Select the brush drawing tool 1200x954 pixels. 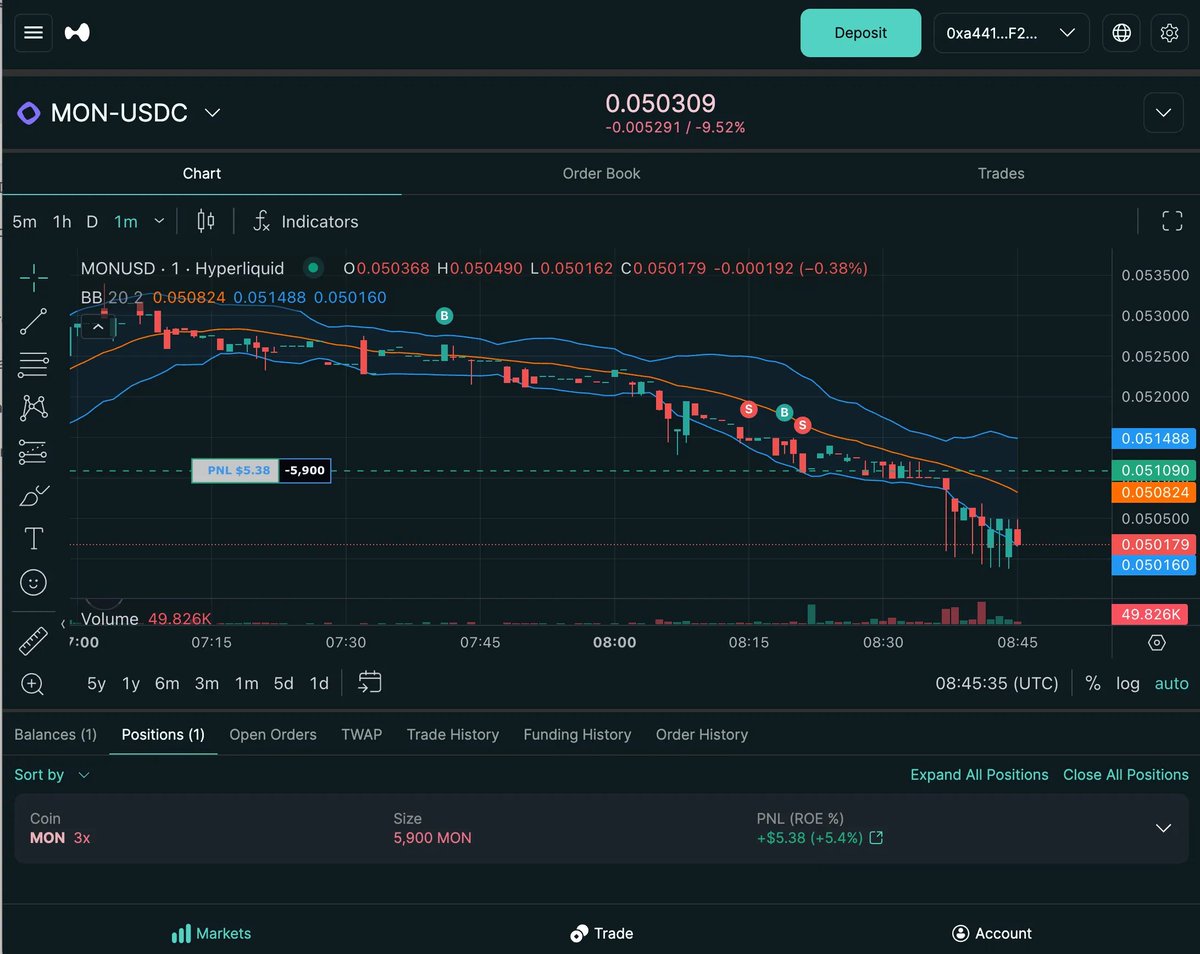(x=33, y=495)
